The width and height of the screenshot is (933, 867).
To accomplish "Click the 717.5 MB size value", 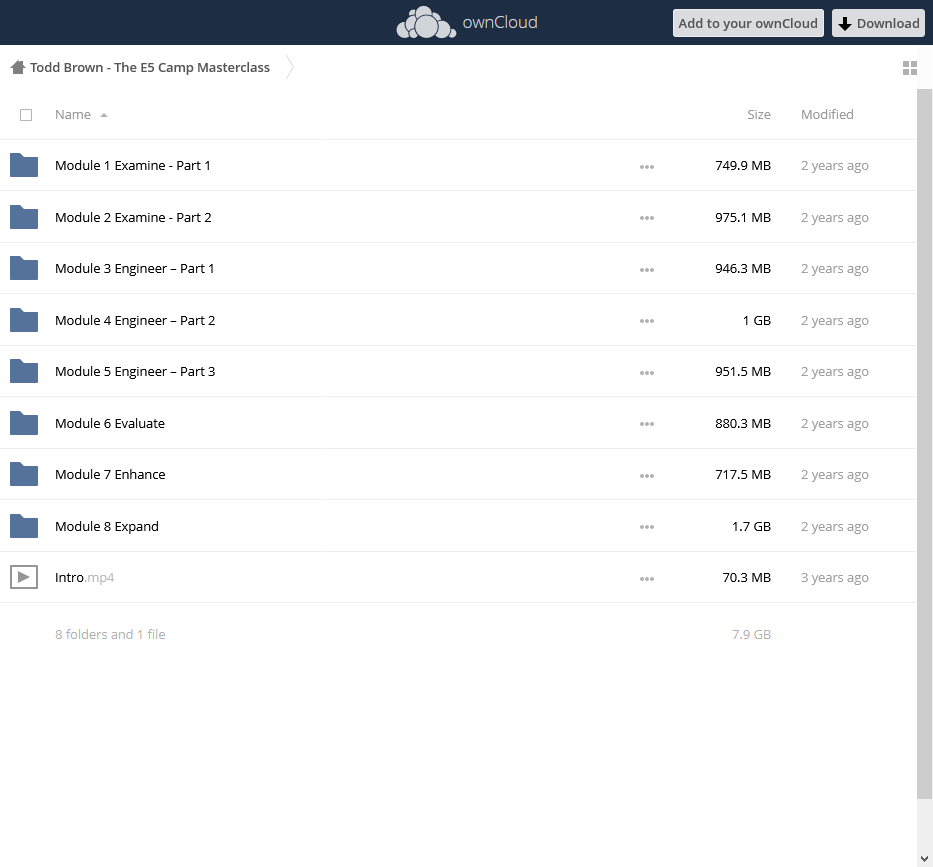I will [x=743, y=474].
